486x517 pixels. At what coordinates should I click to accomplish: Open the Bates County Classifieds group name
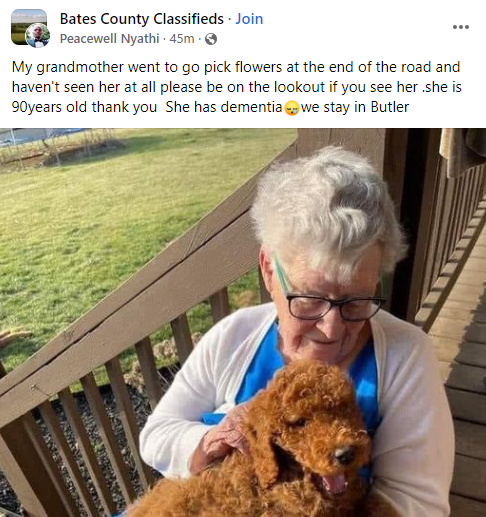tap(142, 19)
